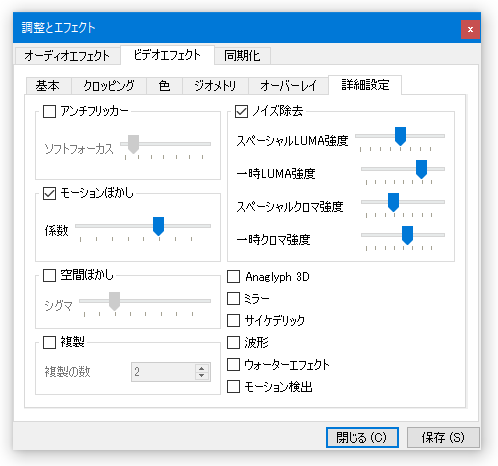Viewport: 498px width, 466px height.
Task: Open the ジオメトリ sub-tab
Action: point(215,86)
